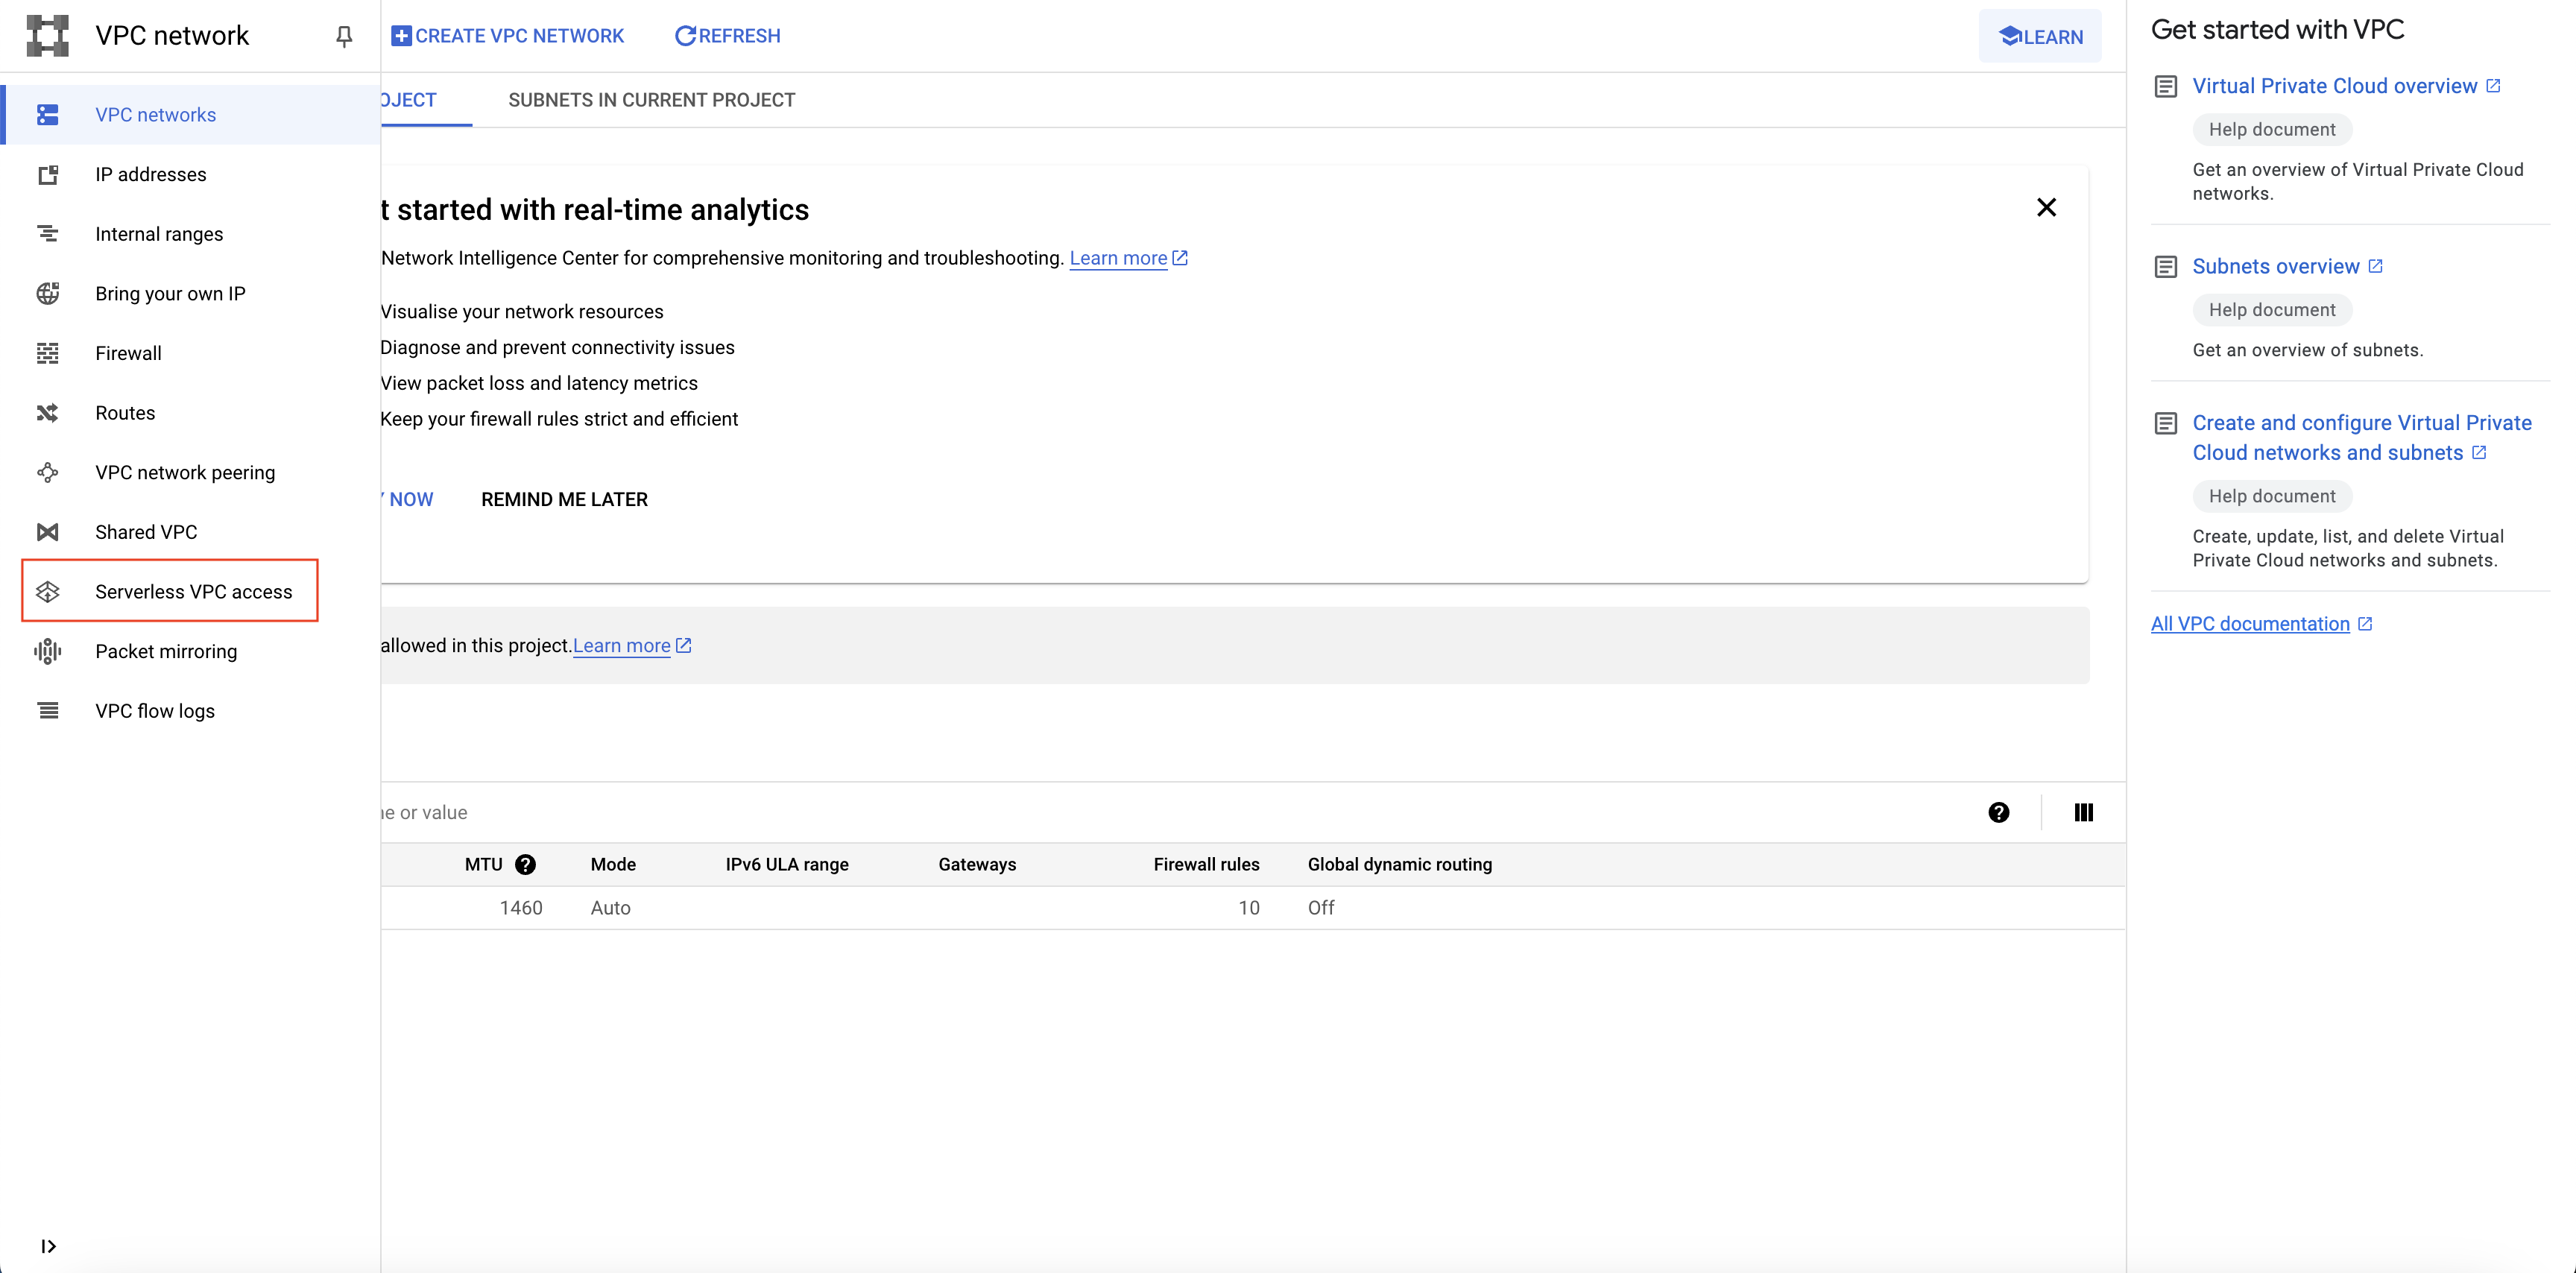Open Subnets overview help link

(x=2276, y=267)
